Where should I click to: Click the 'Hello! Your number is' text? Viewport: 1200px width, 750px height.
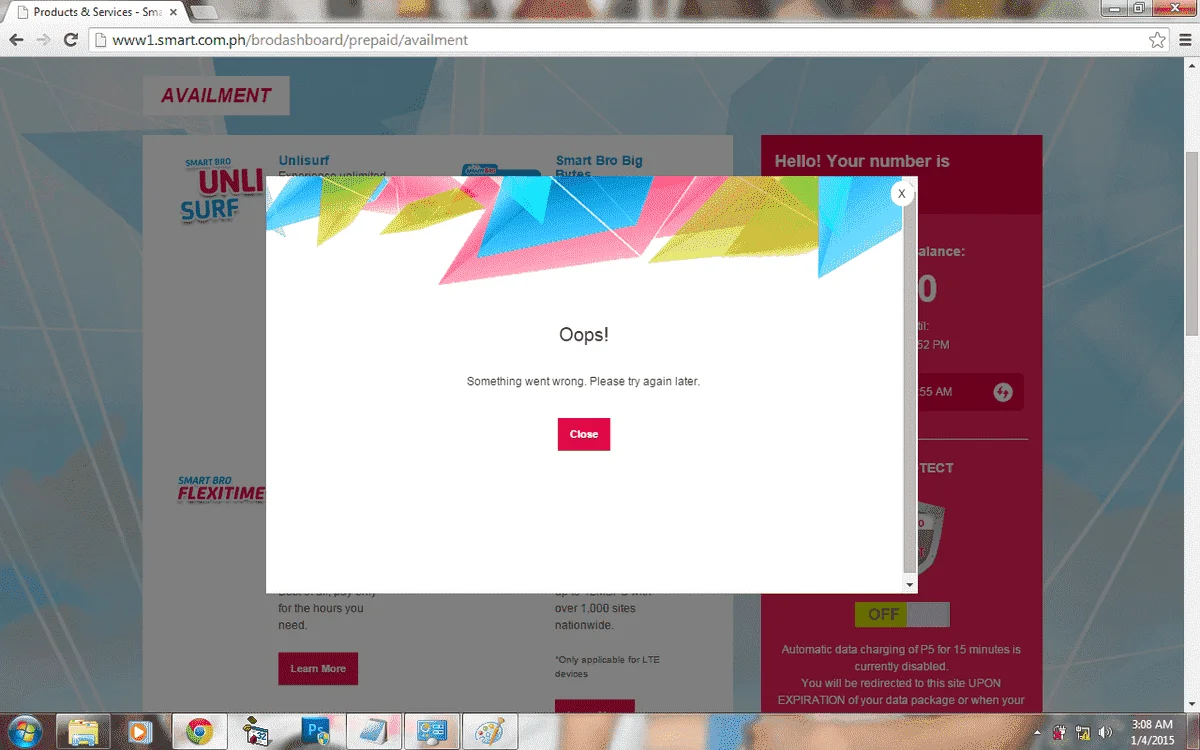click(x=862, y=161)
